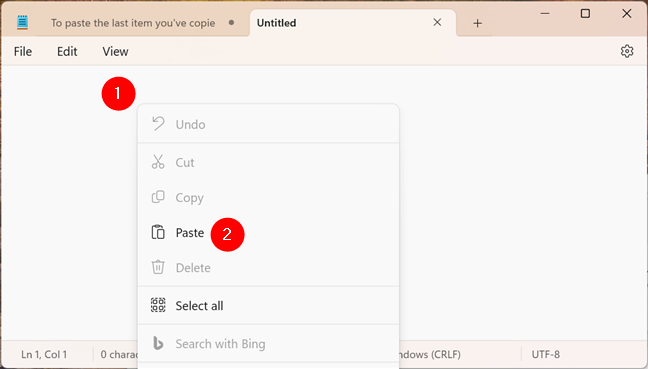Click the scissors Cut icon
This screenshot has width=648, height=369.
point(158,162)
